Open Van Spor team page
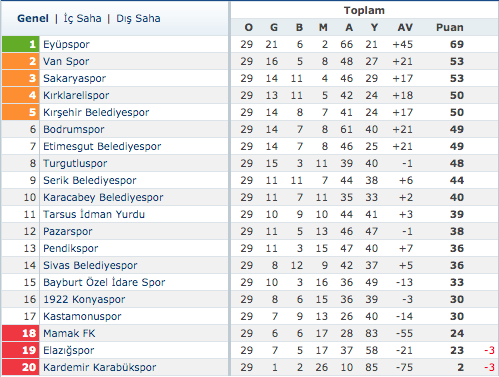Screen dimensions: 499x377 point(66,61)
